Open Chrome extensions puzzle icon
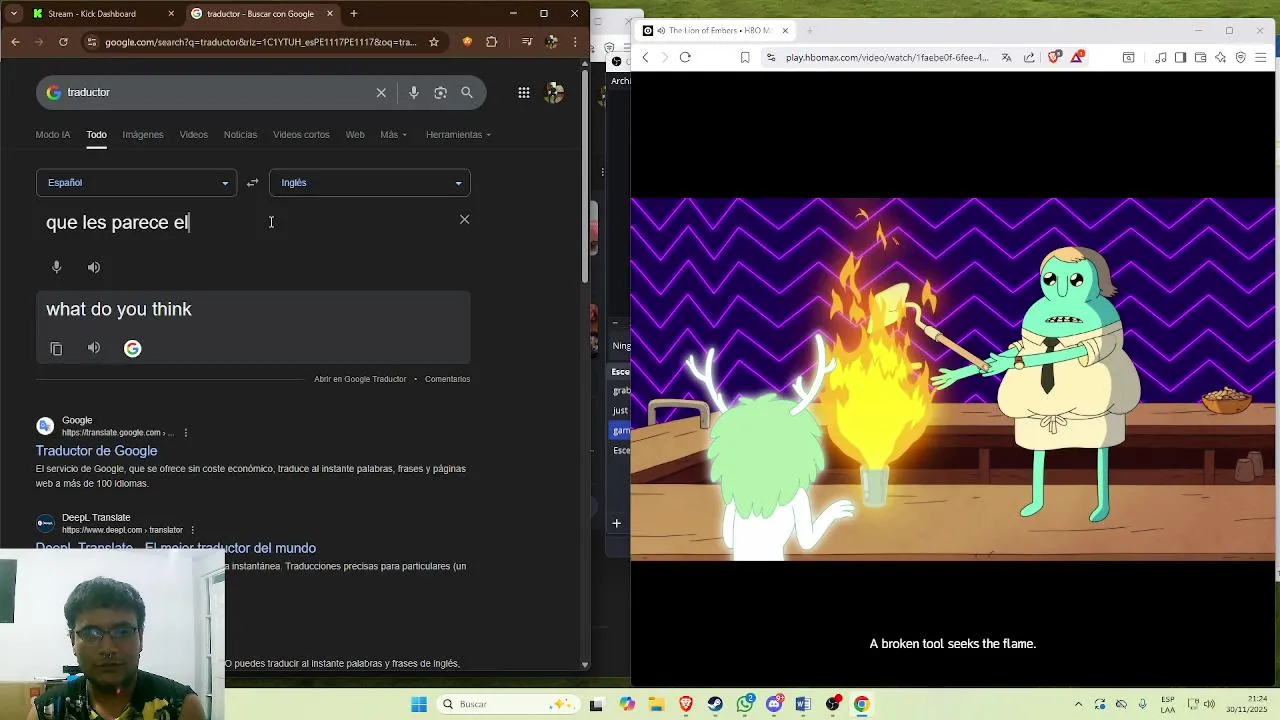Image resolution: width=1280 pixels, height=720 pixels. 491,42
